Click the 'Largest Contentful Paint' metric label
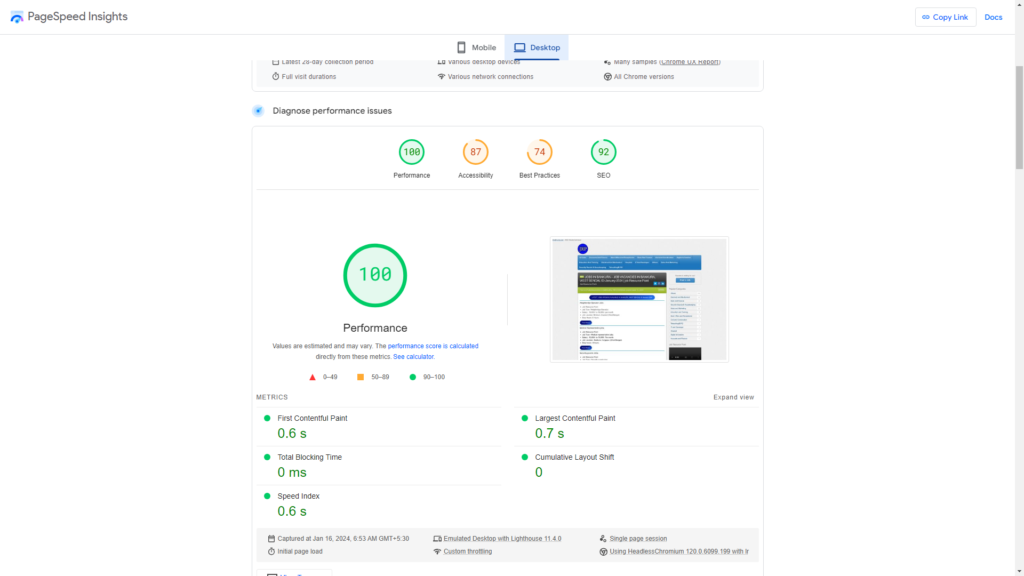 (x=575, y=418)
